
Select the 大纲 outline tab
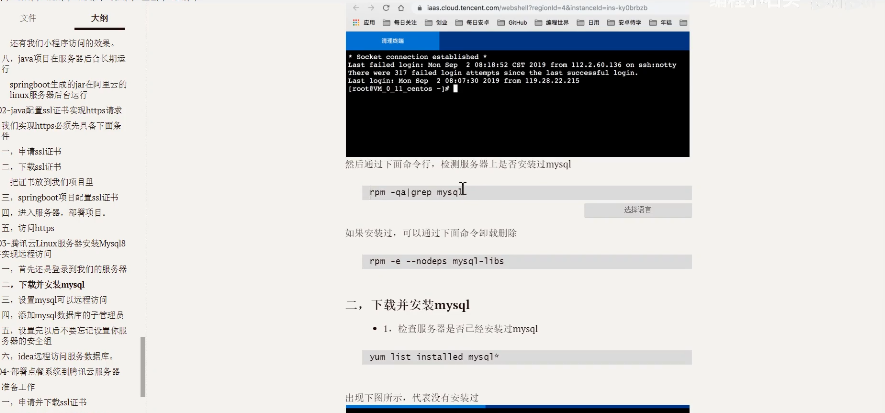(99, 18)
